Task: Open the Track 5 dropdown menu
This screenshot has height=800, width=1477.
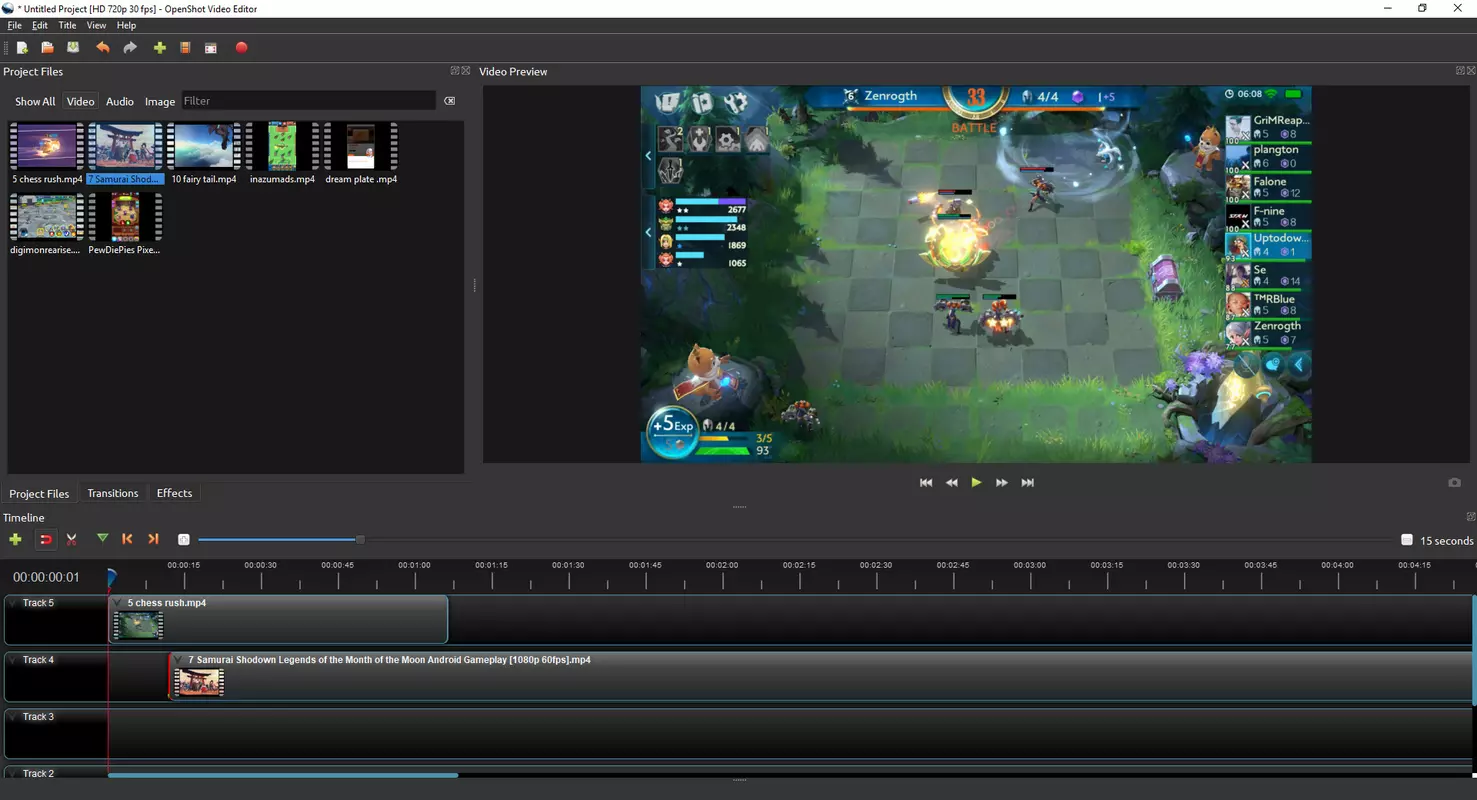Action: click(x=13, y=603)
